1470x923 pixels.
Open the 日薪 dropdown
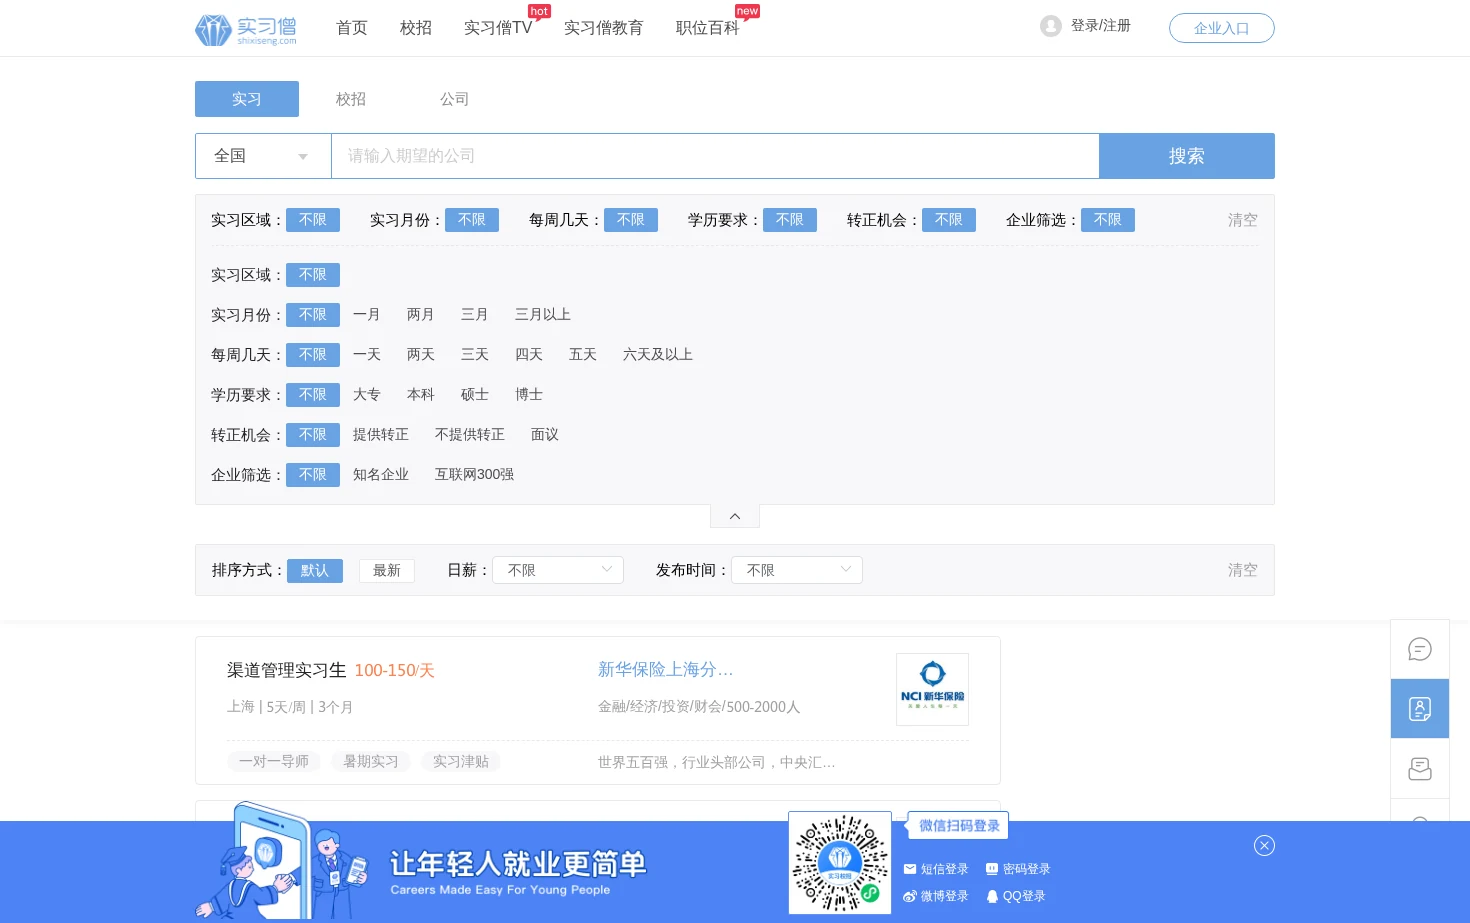558,570
